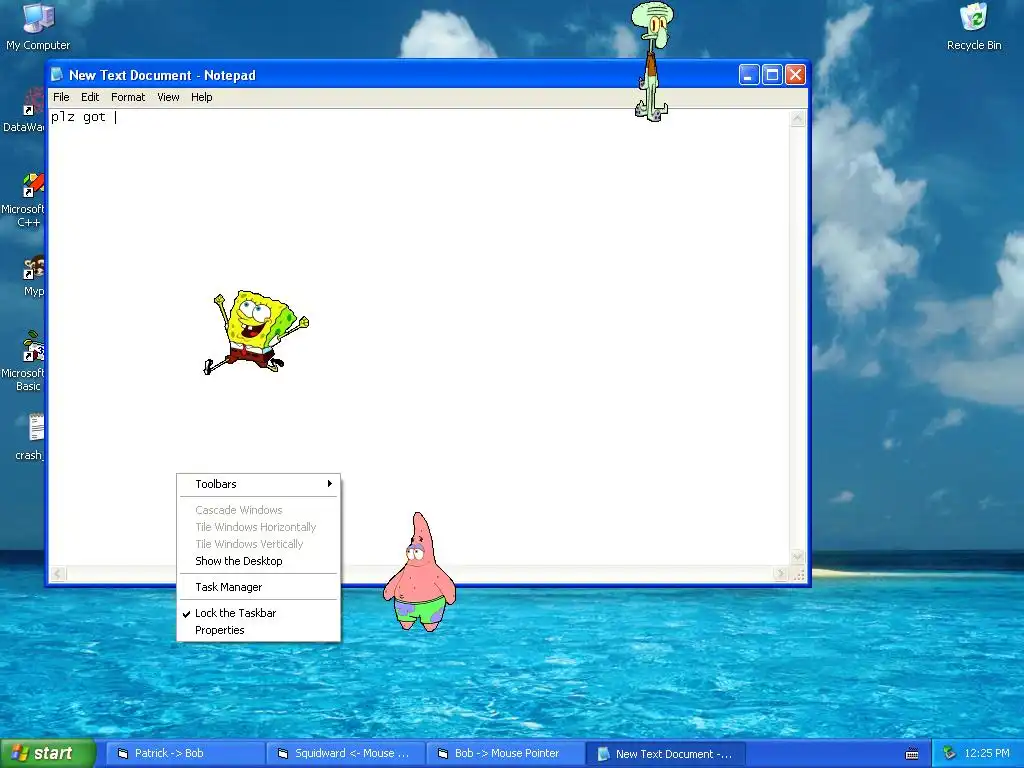Choose Task Manager from context menu

coord(259,587)
